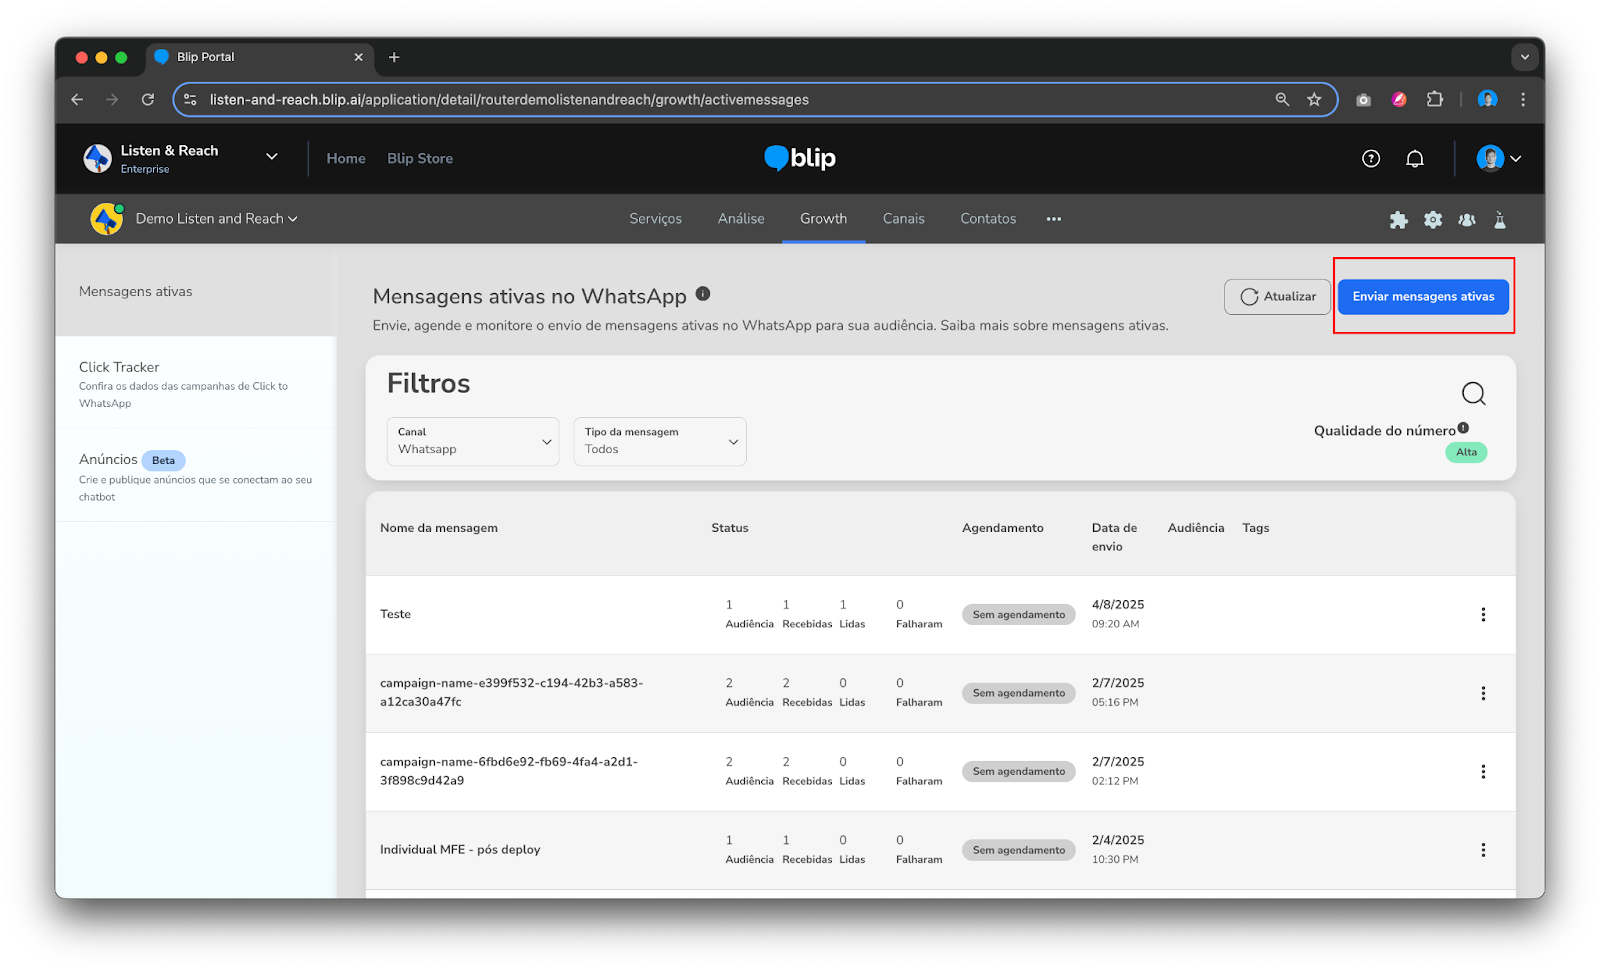Click the browser address bar
Screen dimensions: 1600x971
tap(700, 100)
